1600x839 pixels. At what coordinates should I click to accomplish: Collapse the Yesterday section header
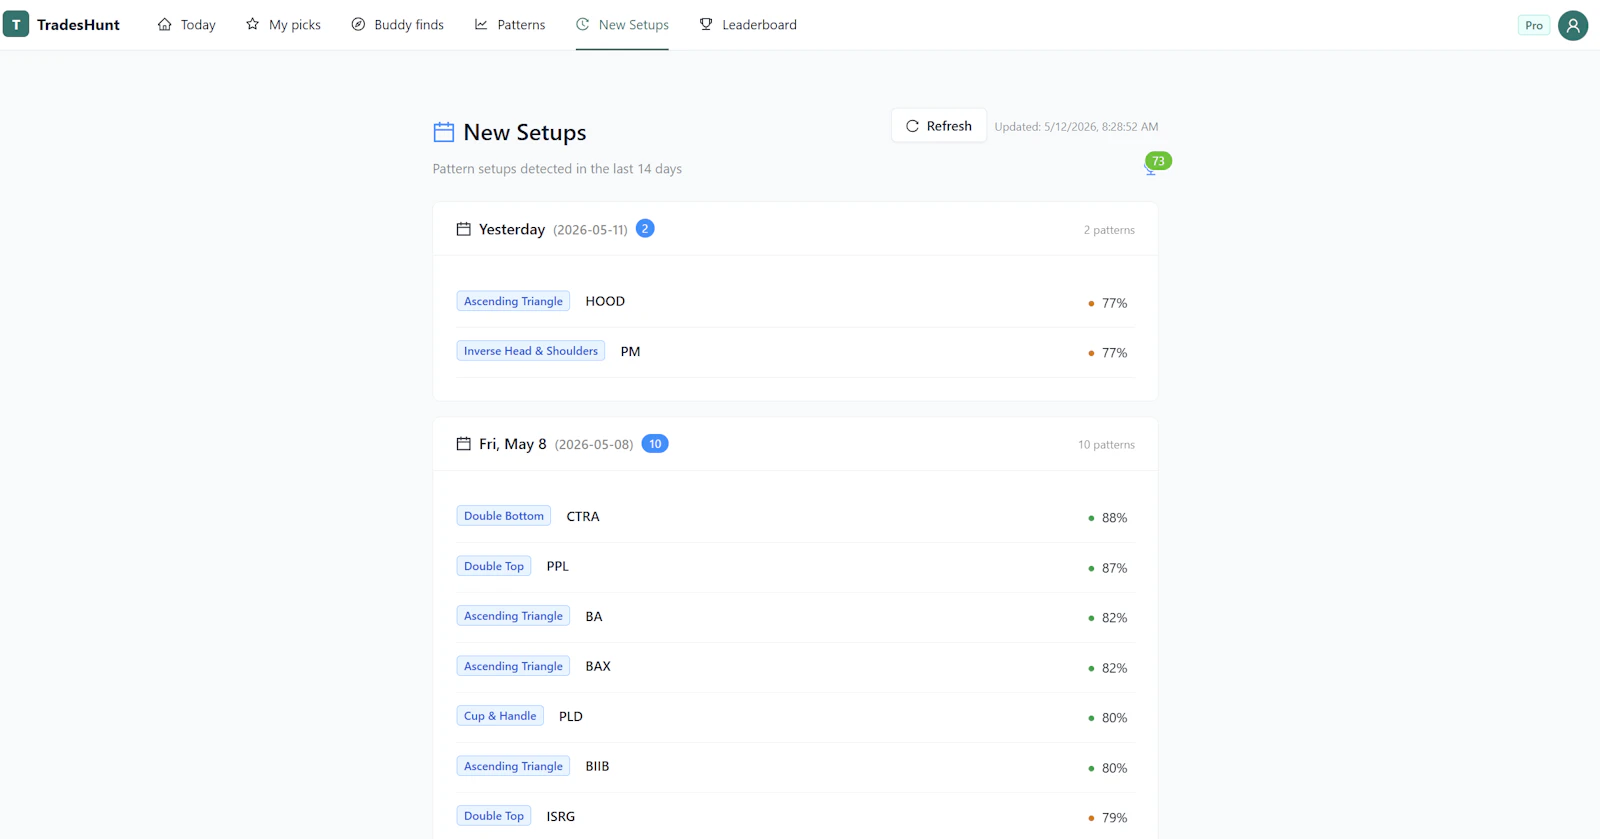(795, 229)
